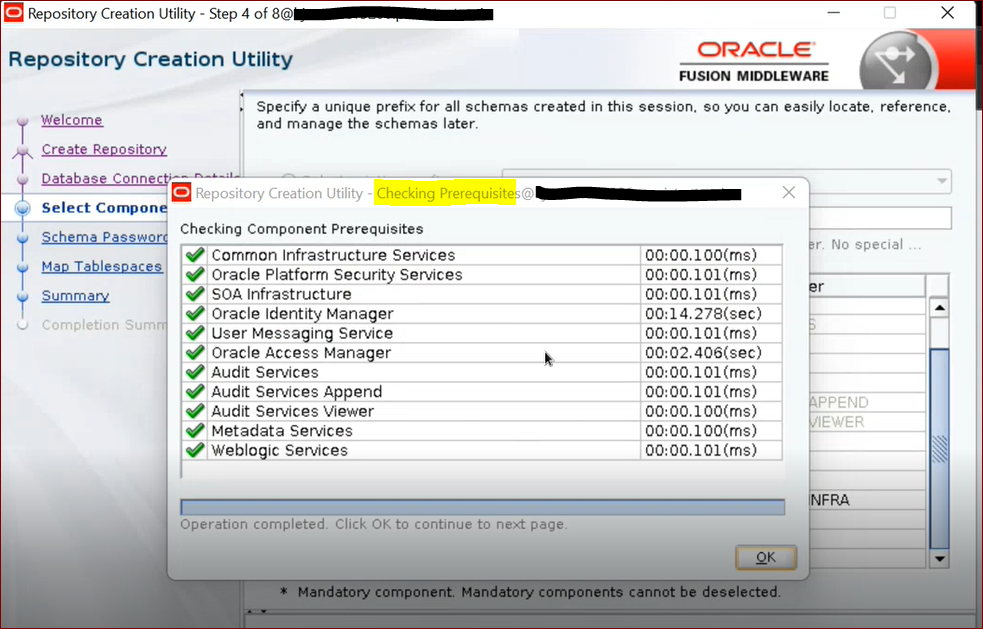The height and width of the screenshot is (629, 983).
Task: Click green checkmark beside Weblogic Services
Action: point(195,450)
